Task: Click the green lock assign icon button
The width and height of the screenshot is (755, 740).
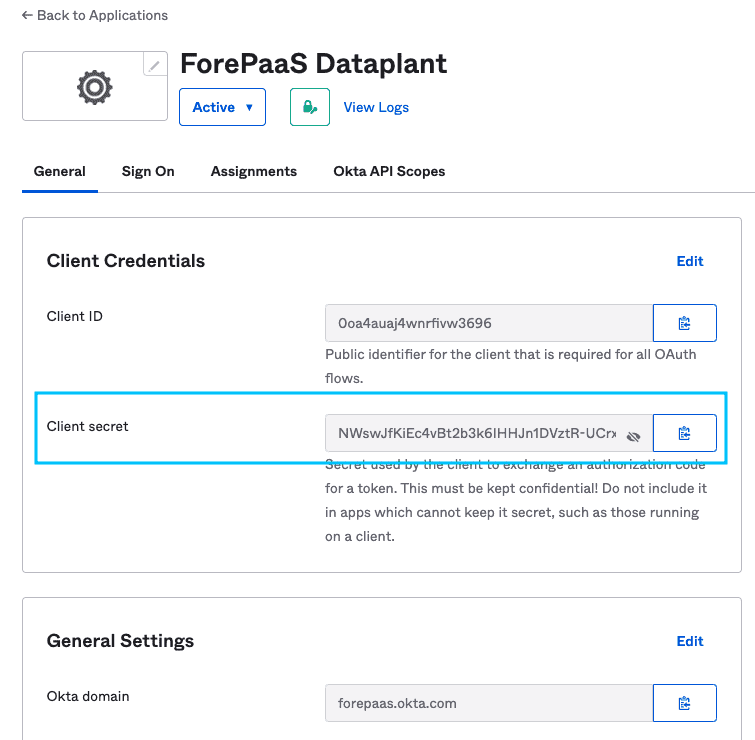Action: [310, 107]
